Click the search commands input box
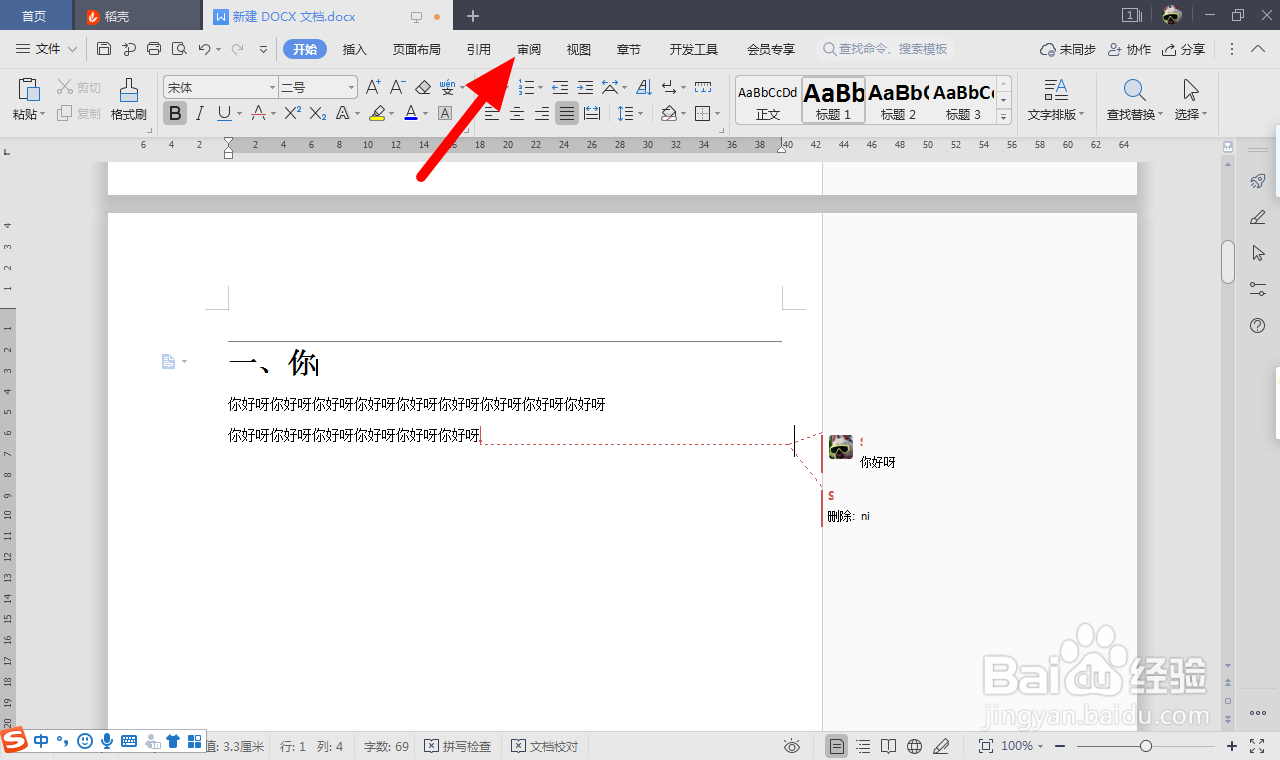This screenshot has width=1280, height=760. click(887, 49)
